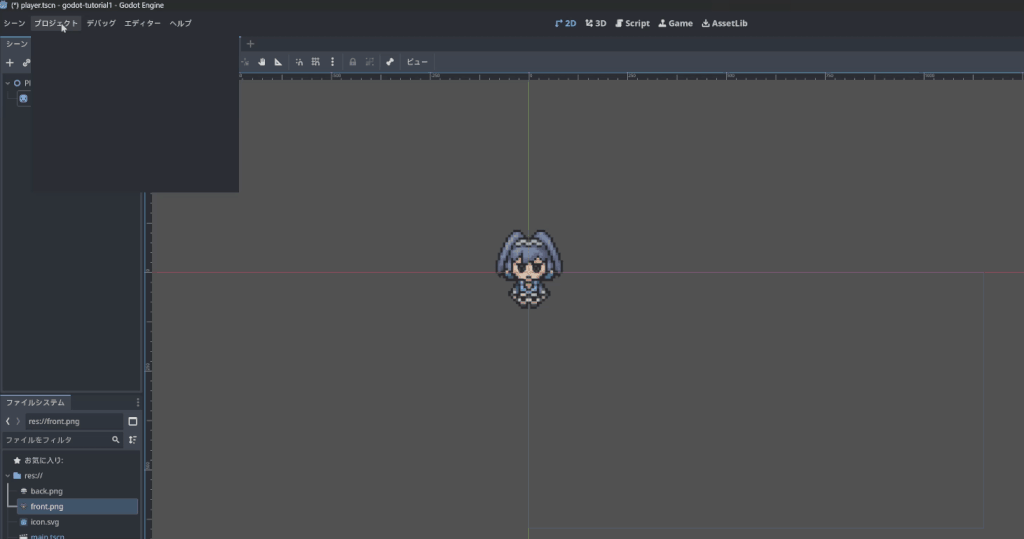Select the res:// folder icon
1024x539 pixels.
tap(17, 476)
